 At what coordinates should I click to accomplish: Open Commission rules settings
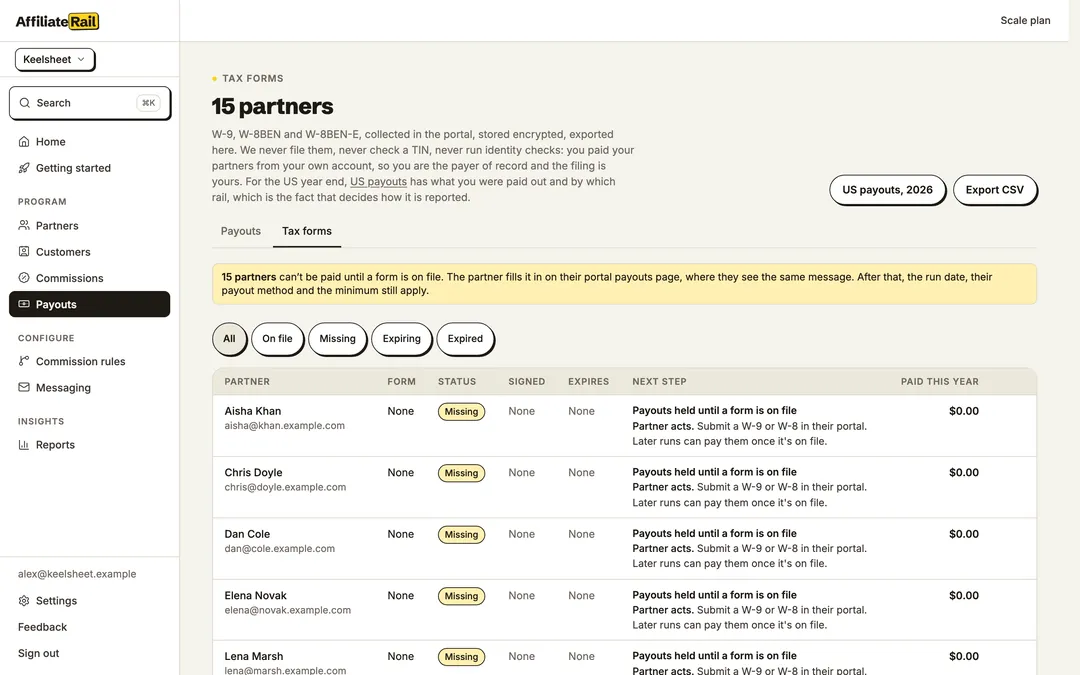pyautogui.click(x=90, y=361)
